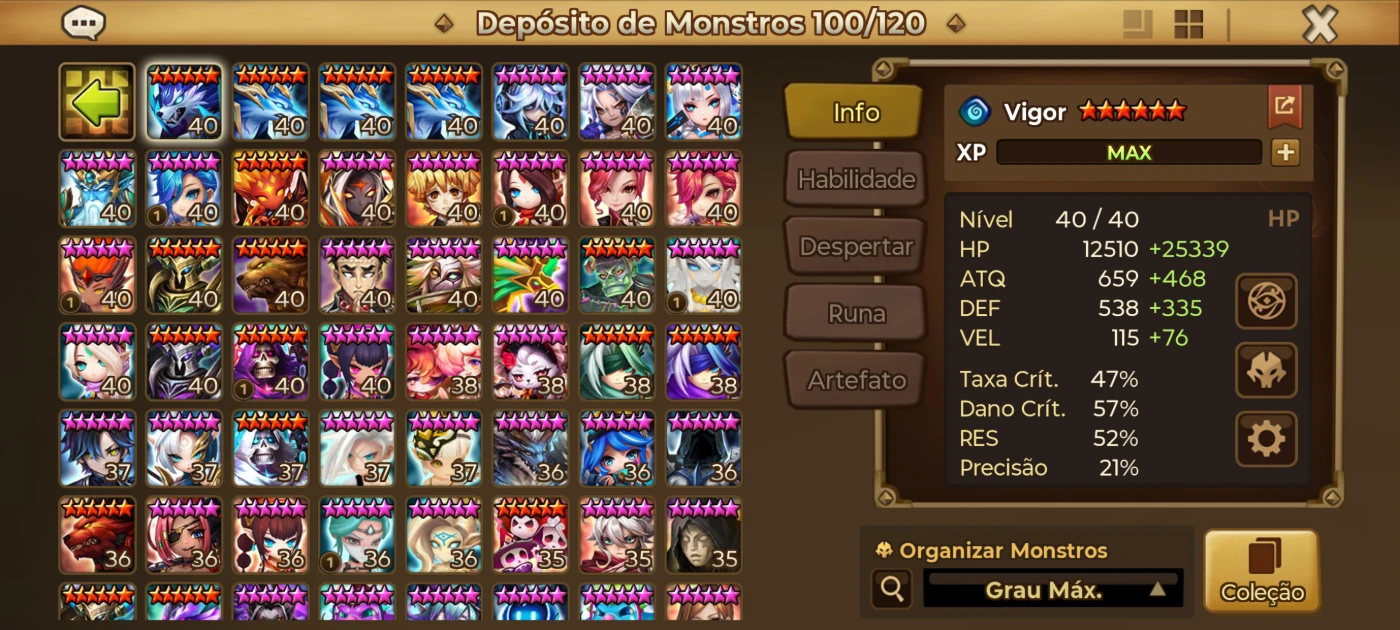This screenshot has width=1400, height=630.
Task: Open the Despertar tab
Action: pos(855,246)
